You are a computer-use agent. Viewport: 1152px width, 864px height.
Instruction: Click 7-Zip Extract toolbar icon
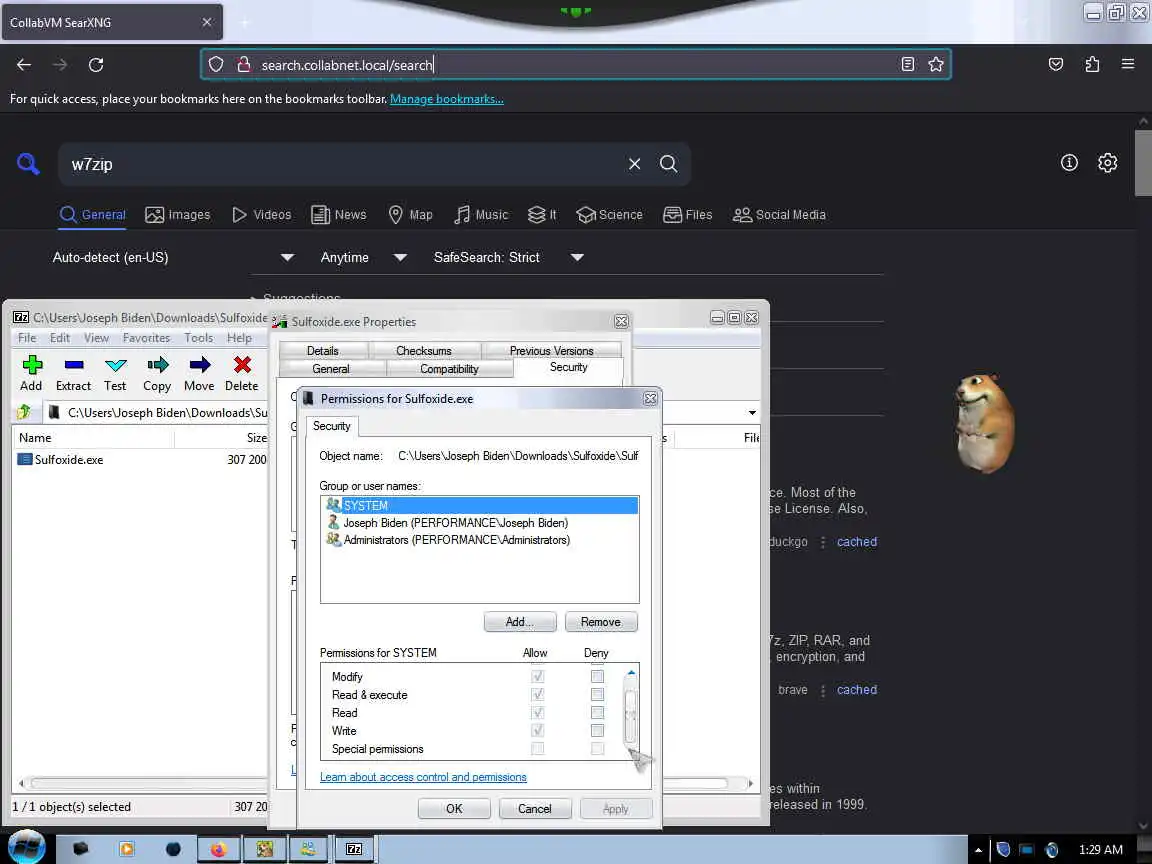point(73,365)
